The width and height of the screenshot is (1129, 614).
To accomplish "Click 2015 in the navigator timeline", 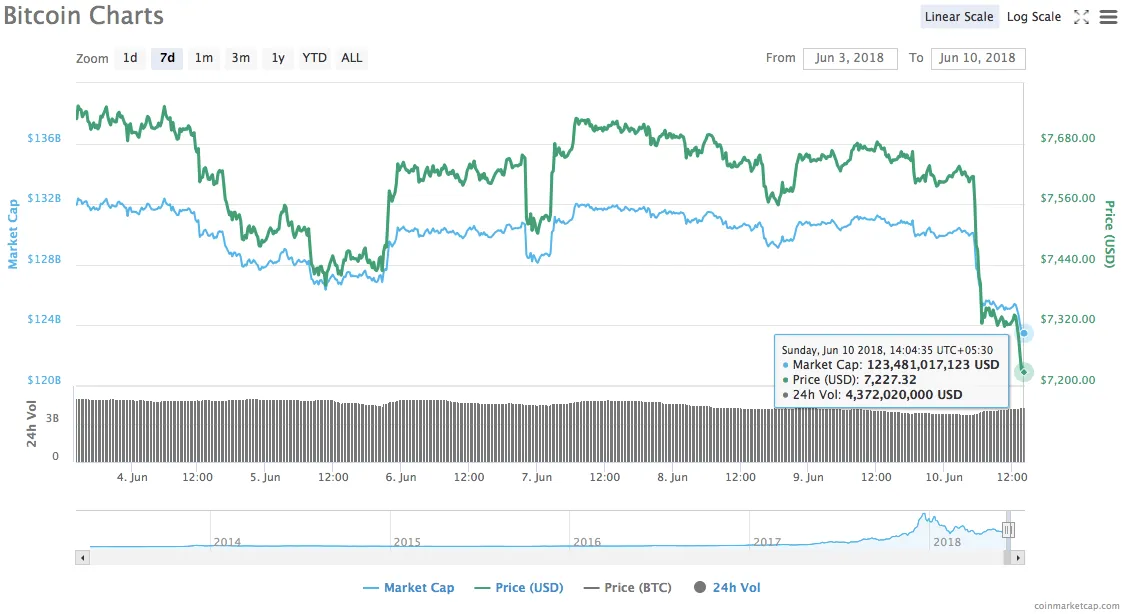I will point(407,542).
